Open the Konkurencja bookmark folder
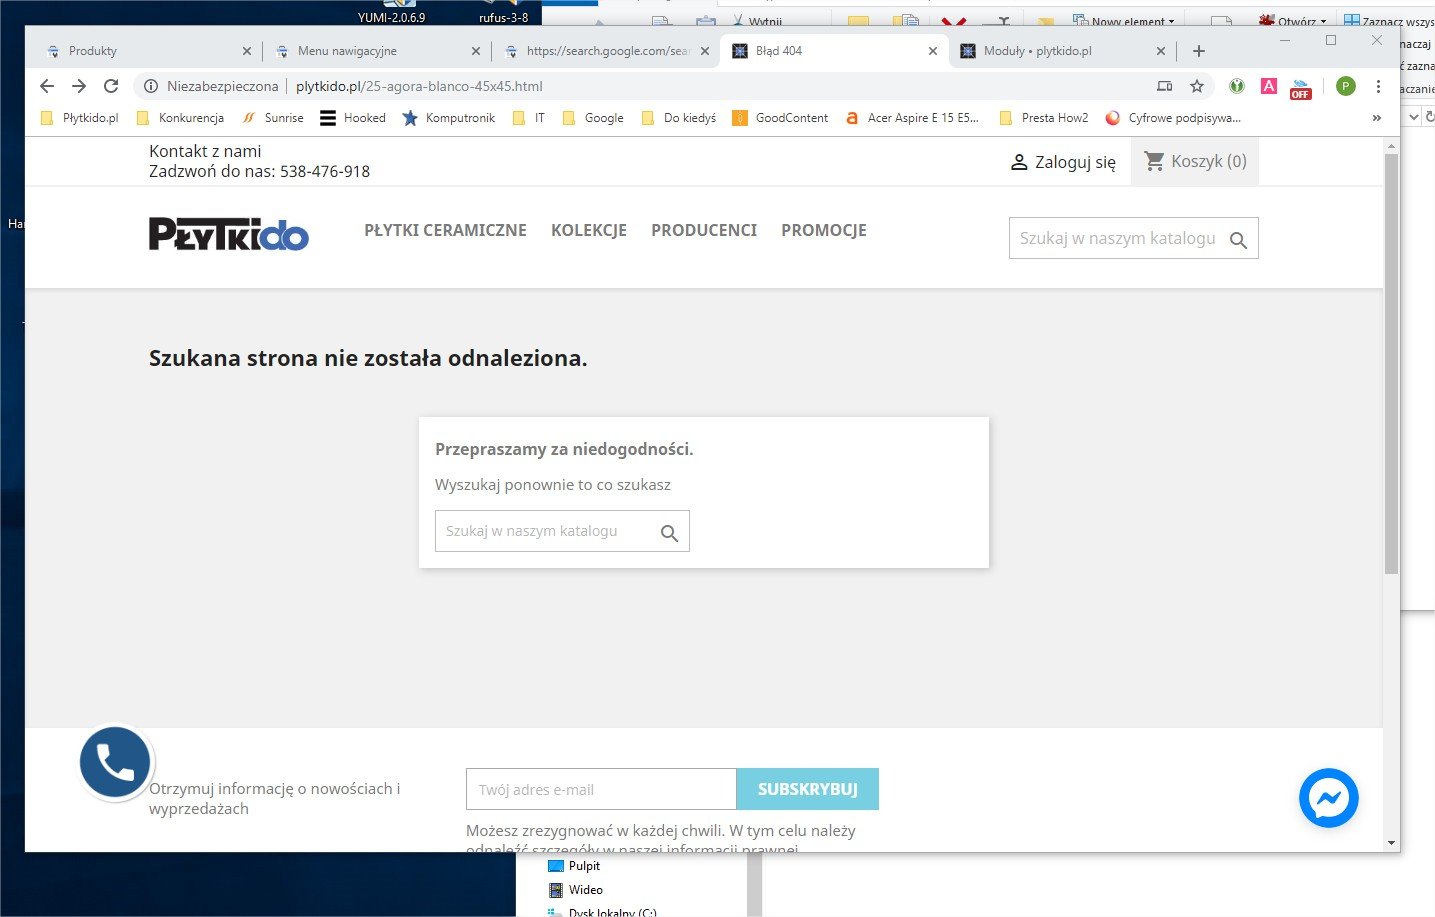The width and height of the screenshot is (1435, 917). 180,118
